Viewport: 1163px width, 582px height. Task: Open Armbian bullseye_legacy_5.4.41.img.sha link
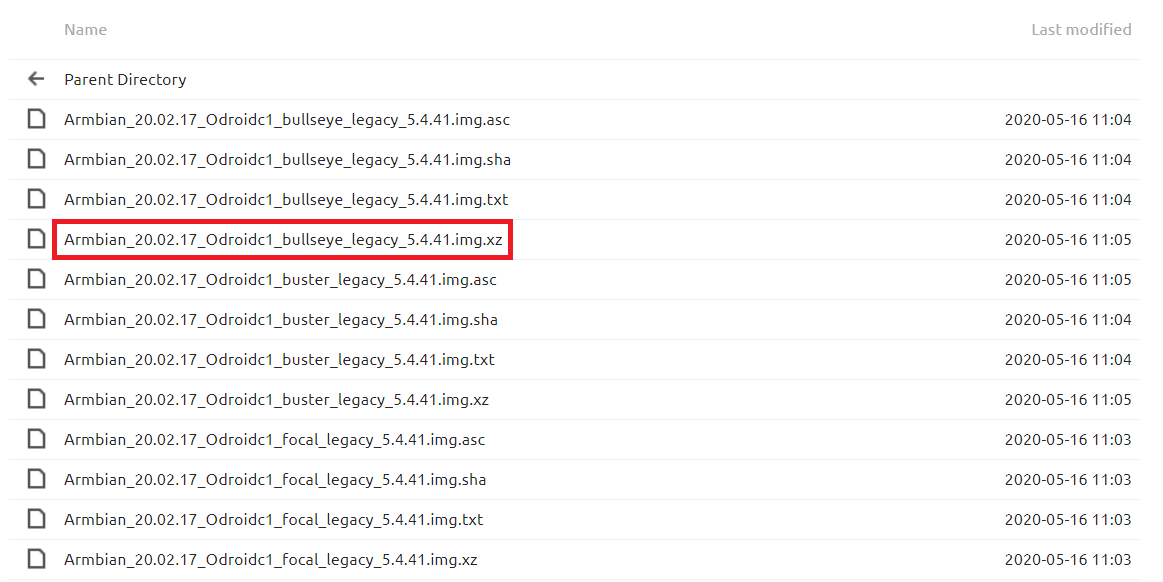287,160
